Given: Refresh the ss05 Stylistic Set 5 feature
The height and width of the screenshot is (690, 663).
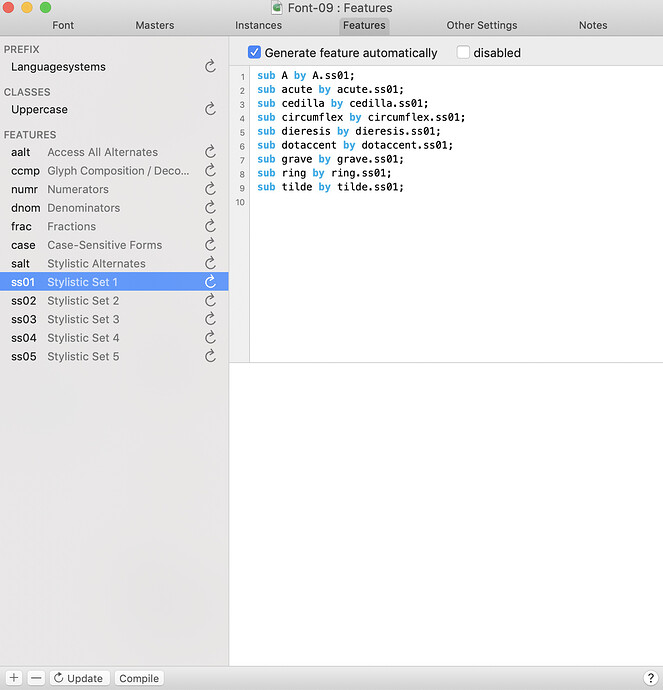Looking at the screenshot, I should pos(210,356).
